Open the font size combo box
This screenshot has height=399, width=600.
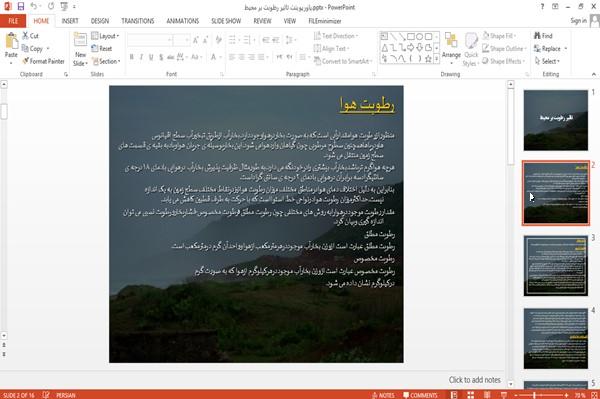[x=181, y=40]
